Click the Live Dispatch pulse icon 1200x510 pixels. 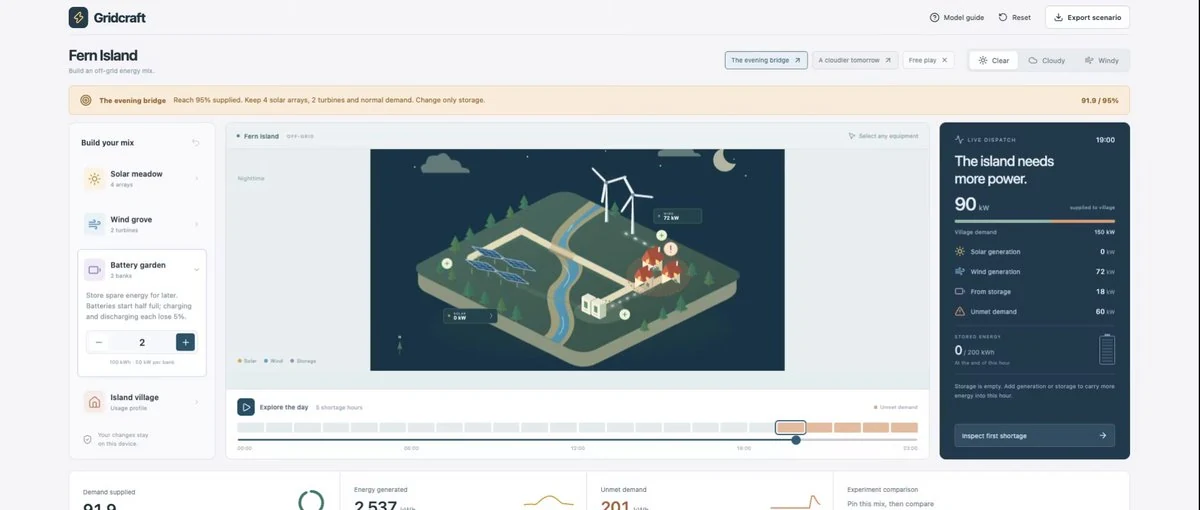point(959,140)
